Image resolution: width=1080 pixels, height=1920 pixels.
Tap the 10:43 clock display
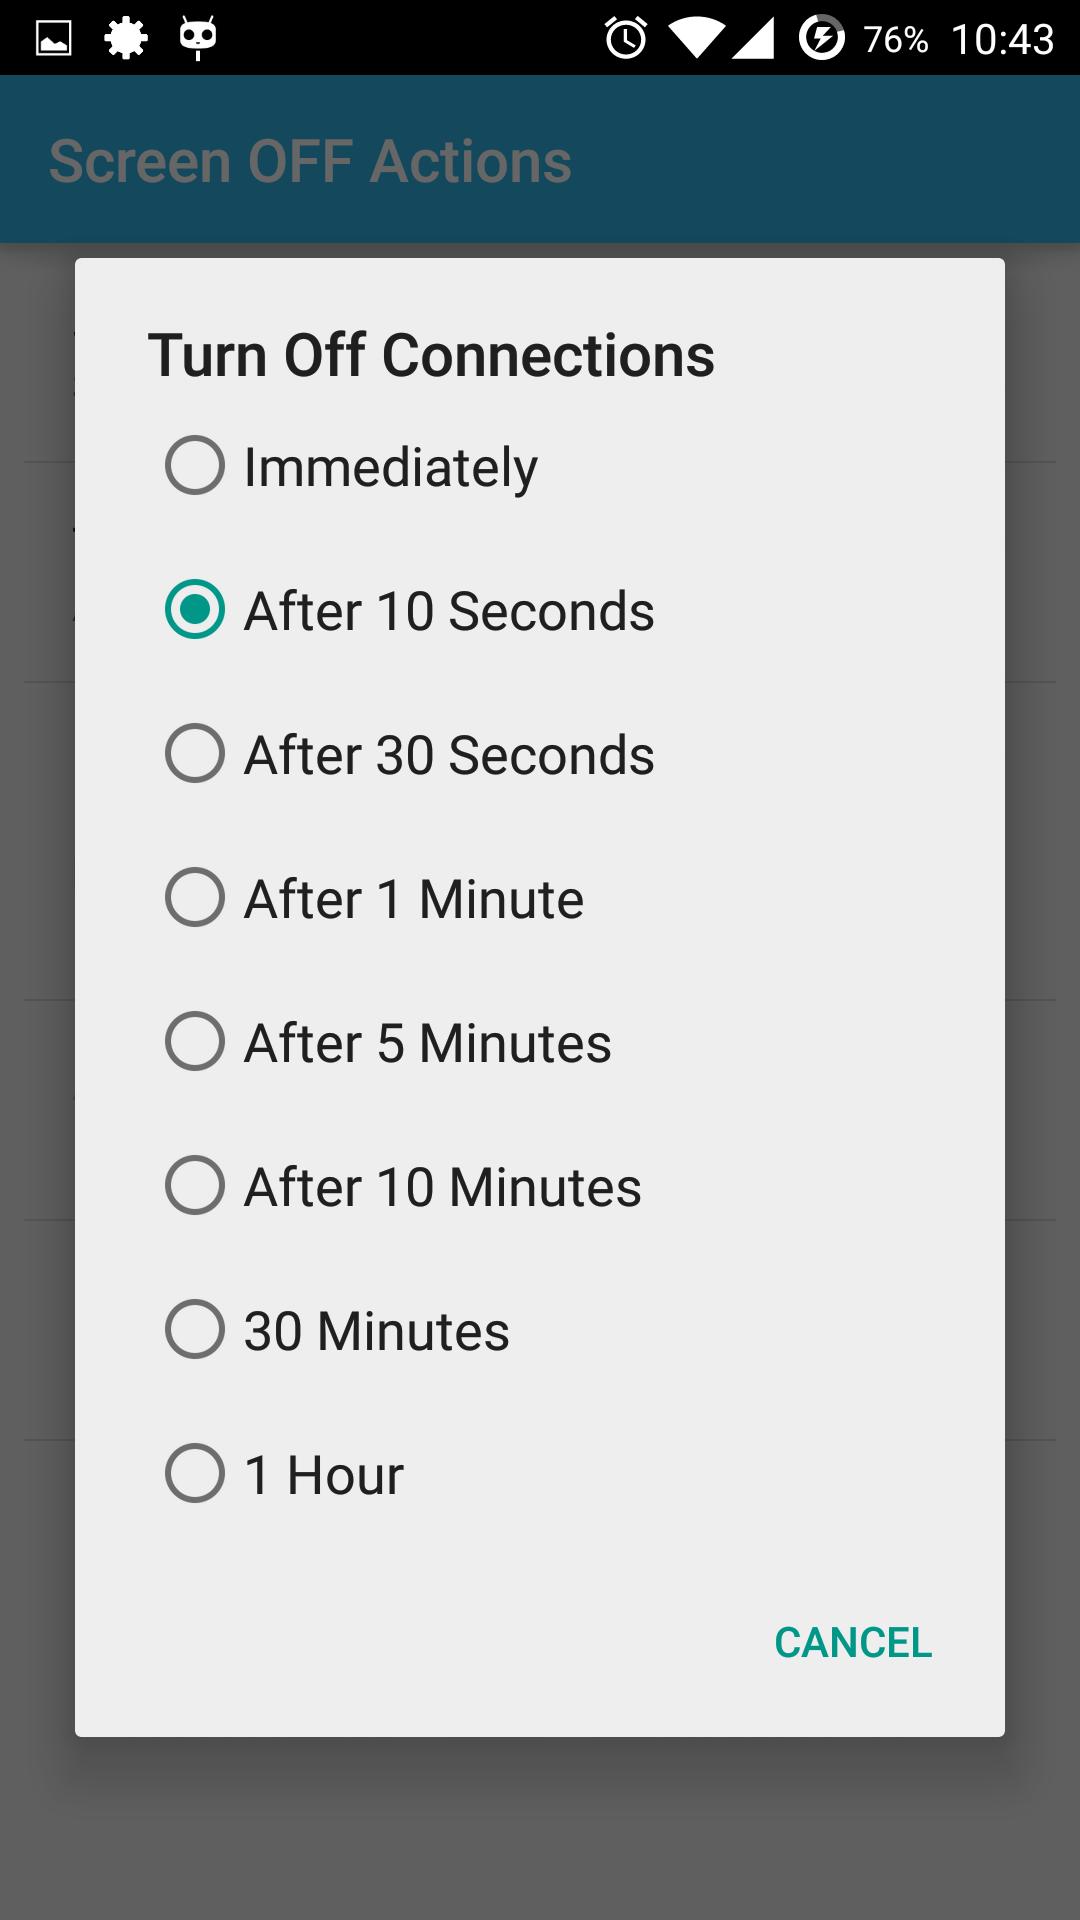(1002, 40)
